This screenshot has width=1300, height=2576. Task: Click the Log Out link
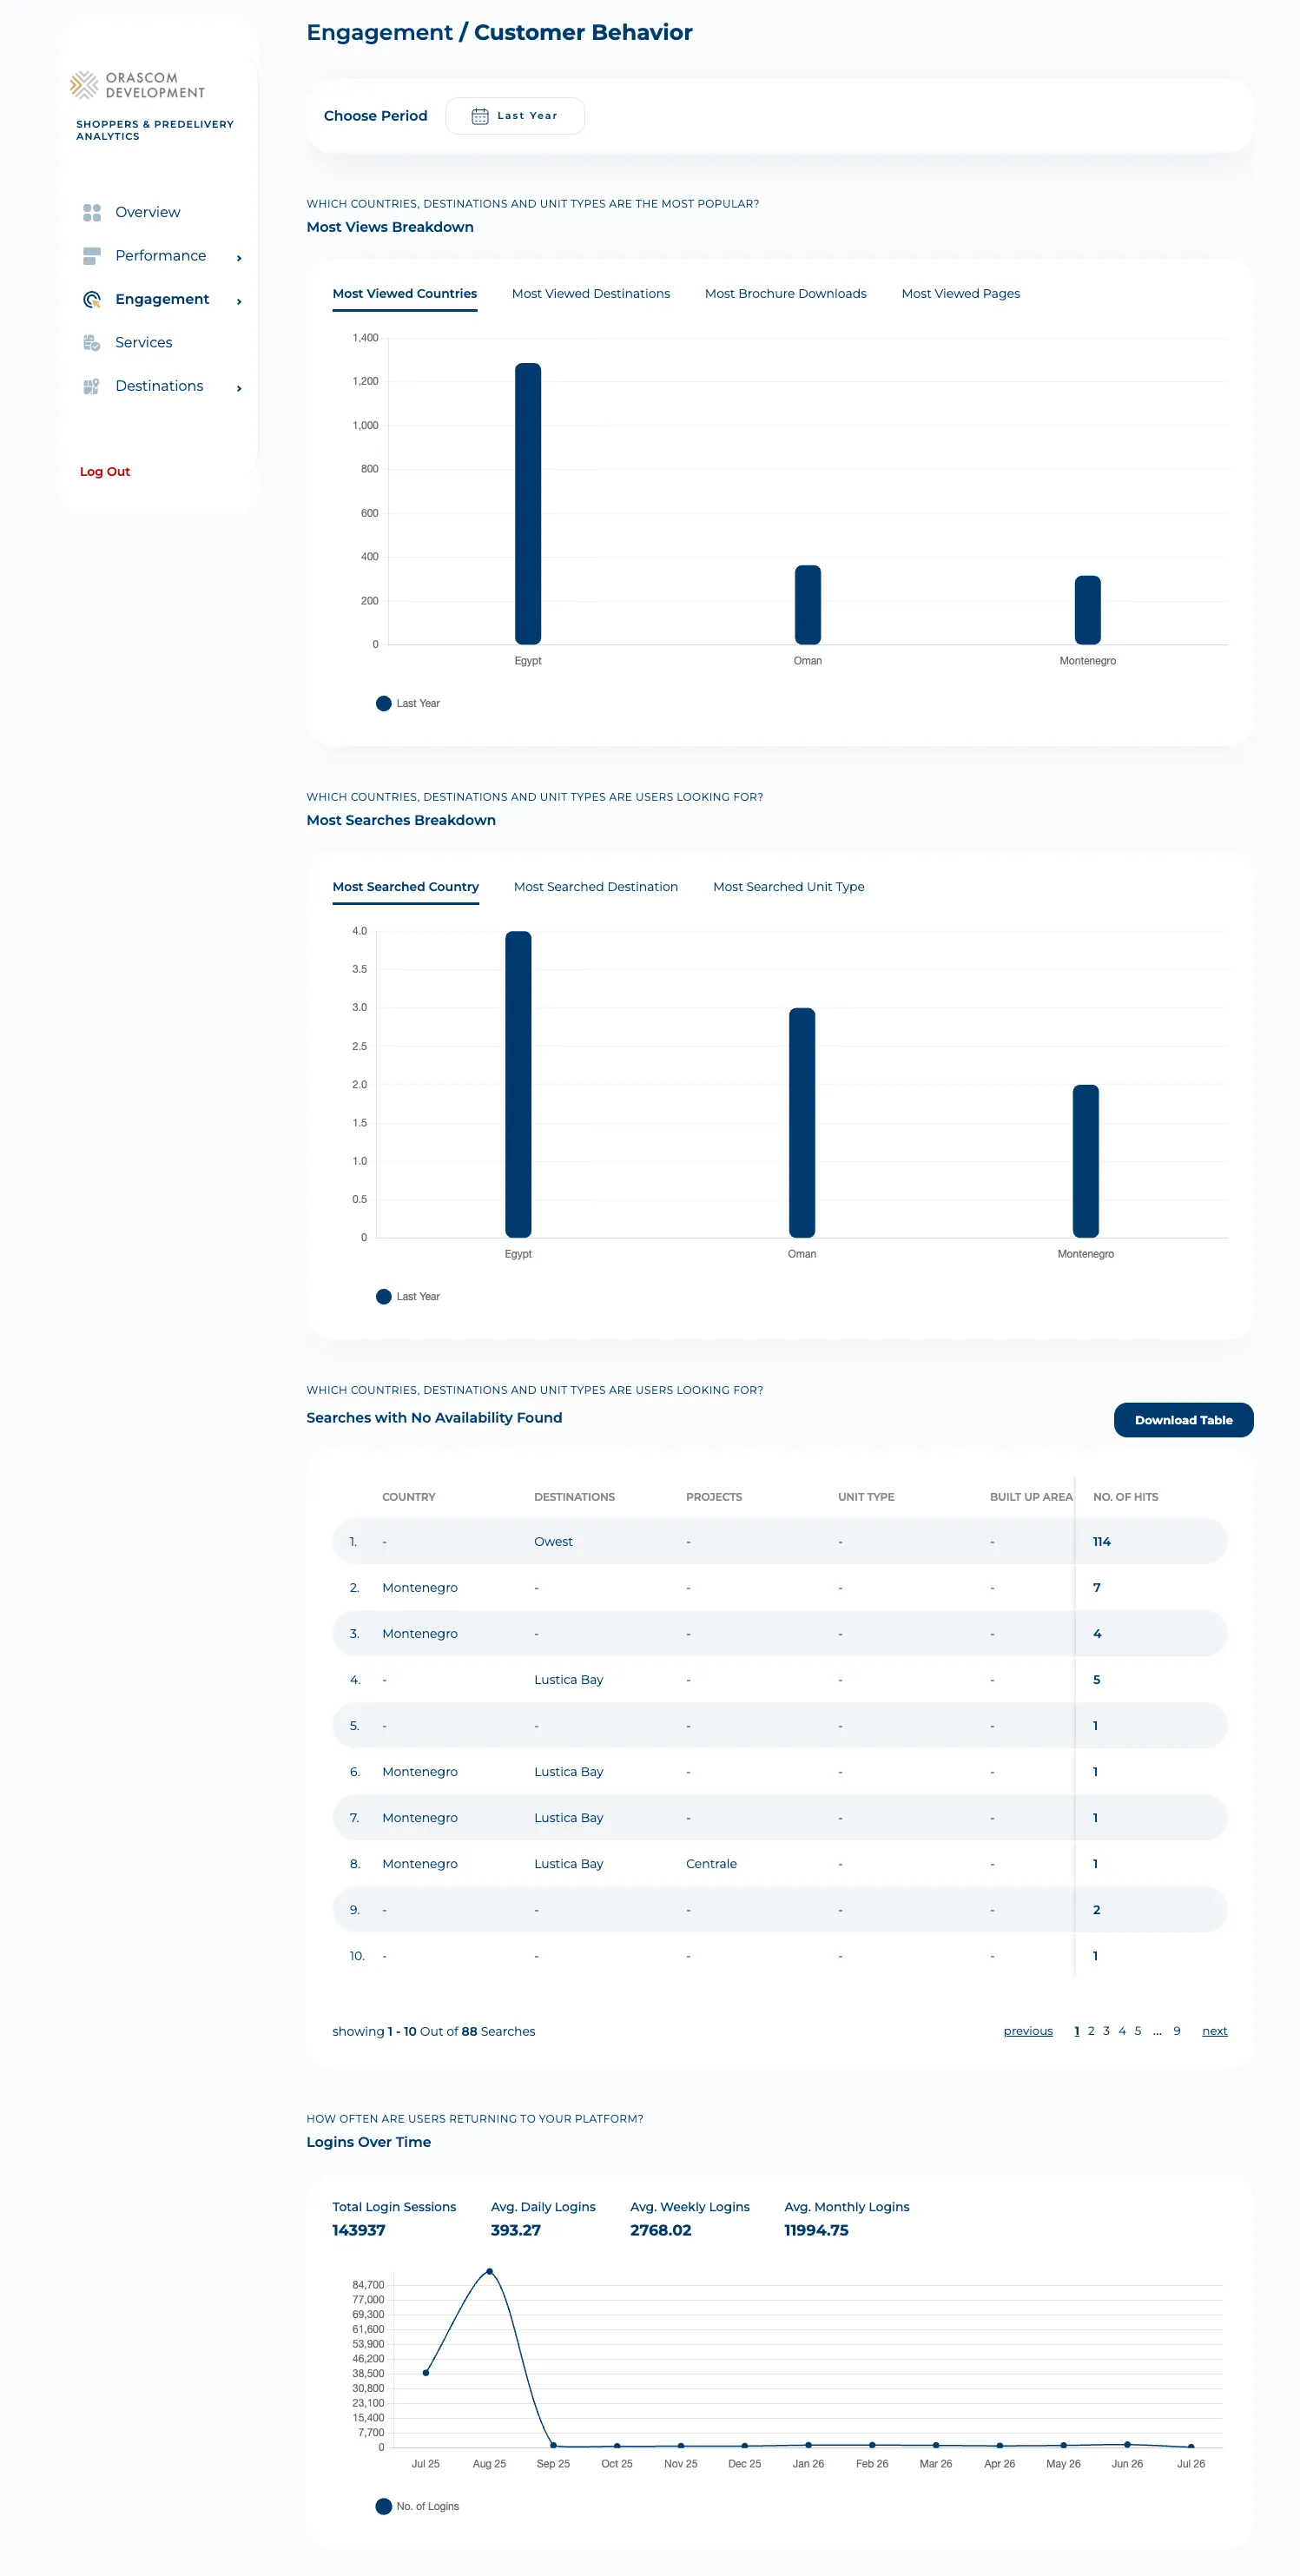pos(105,472)
